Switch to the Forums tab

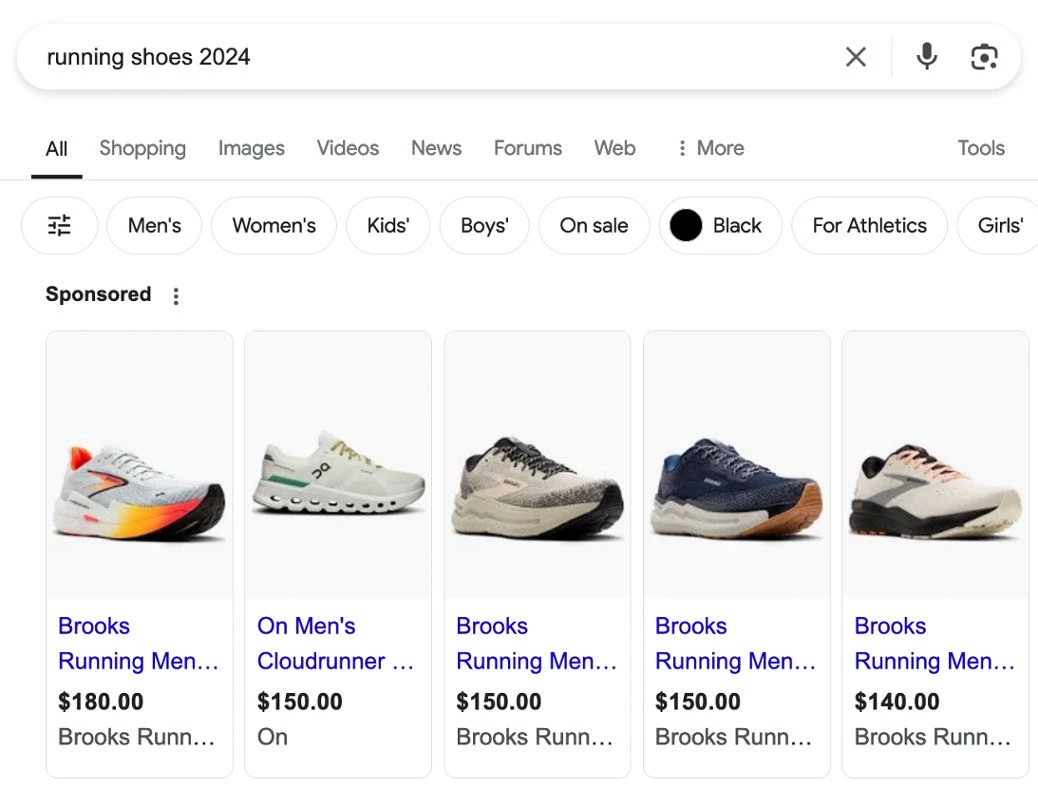point(528,148)
